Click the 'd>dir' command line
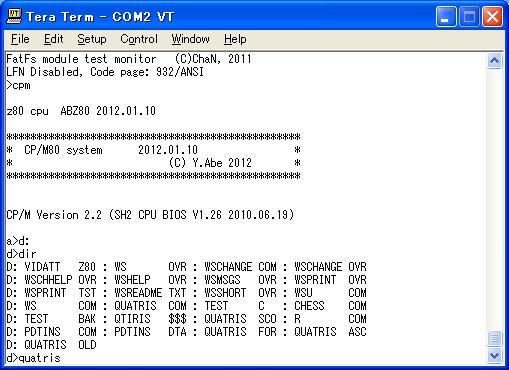509x370 pixels. [21, 254]
